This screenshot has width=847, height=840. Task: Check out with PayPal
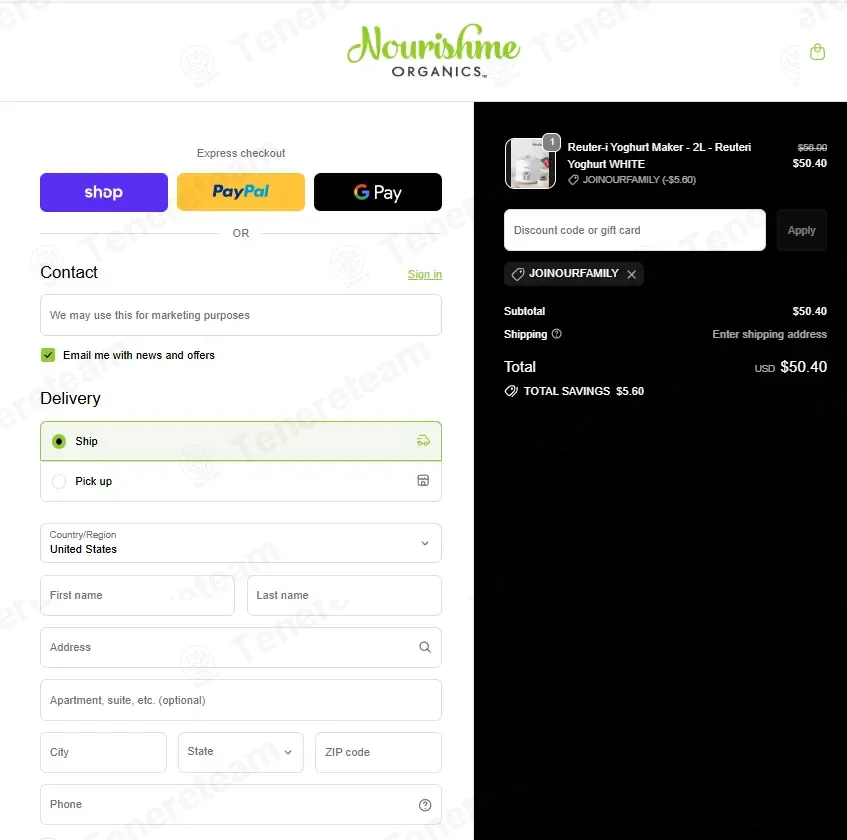[x=241, y=192]
